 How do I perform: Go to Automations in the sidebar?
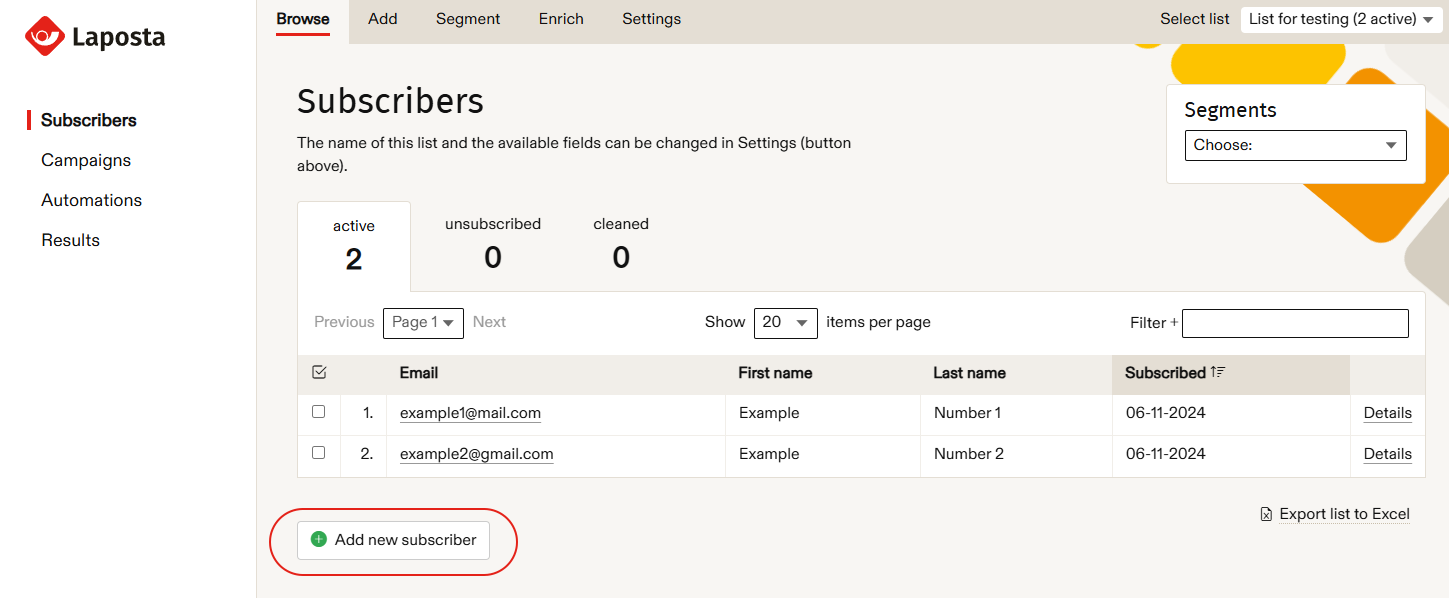point(91,200)
